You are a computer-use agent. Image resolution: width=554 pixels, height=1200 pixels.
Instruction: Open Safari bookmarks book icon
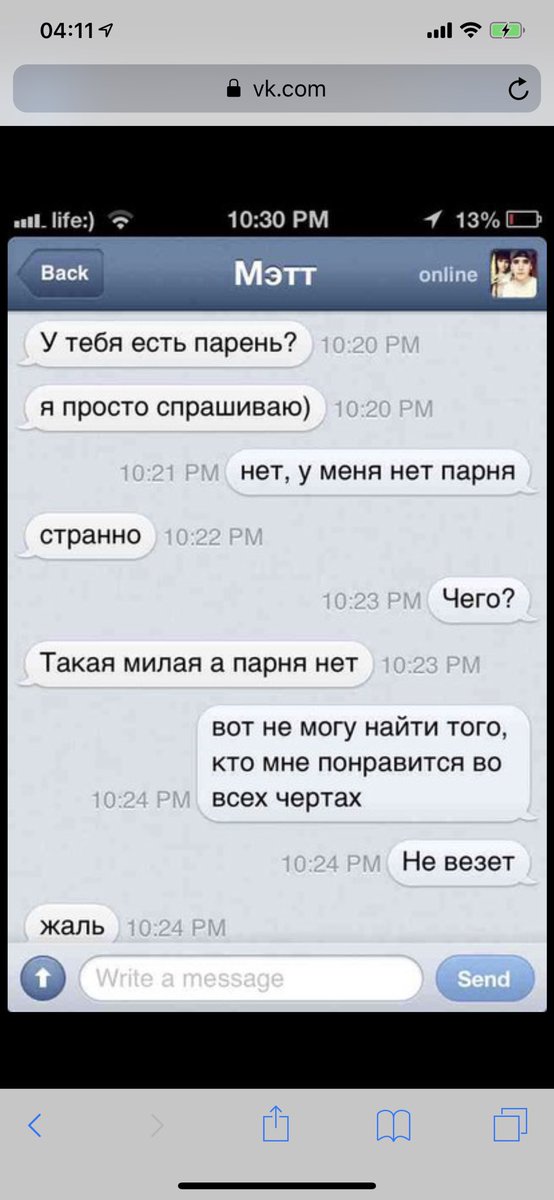pos(394,1126)
